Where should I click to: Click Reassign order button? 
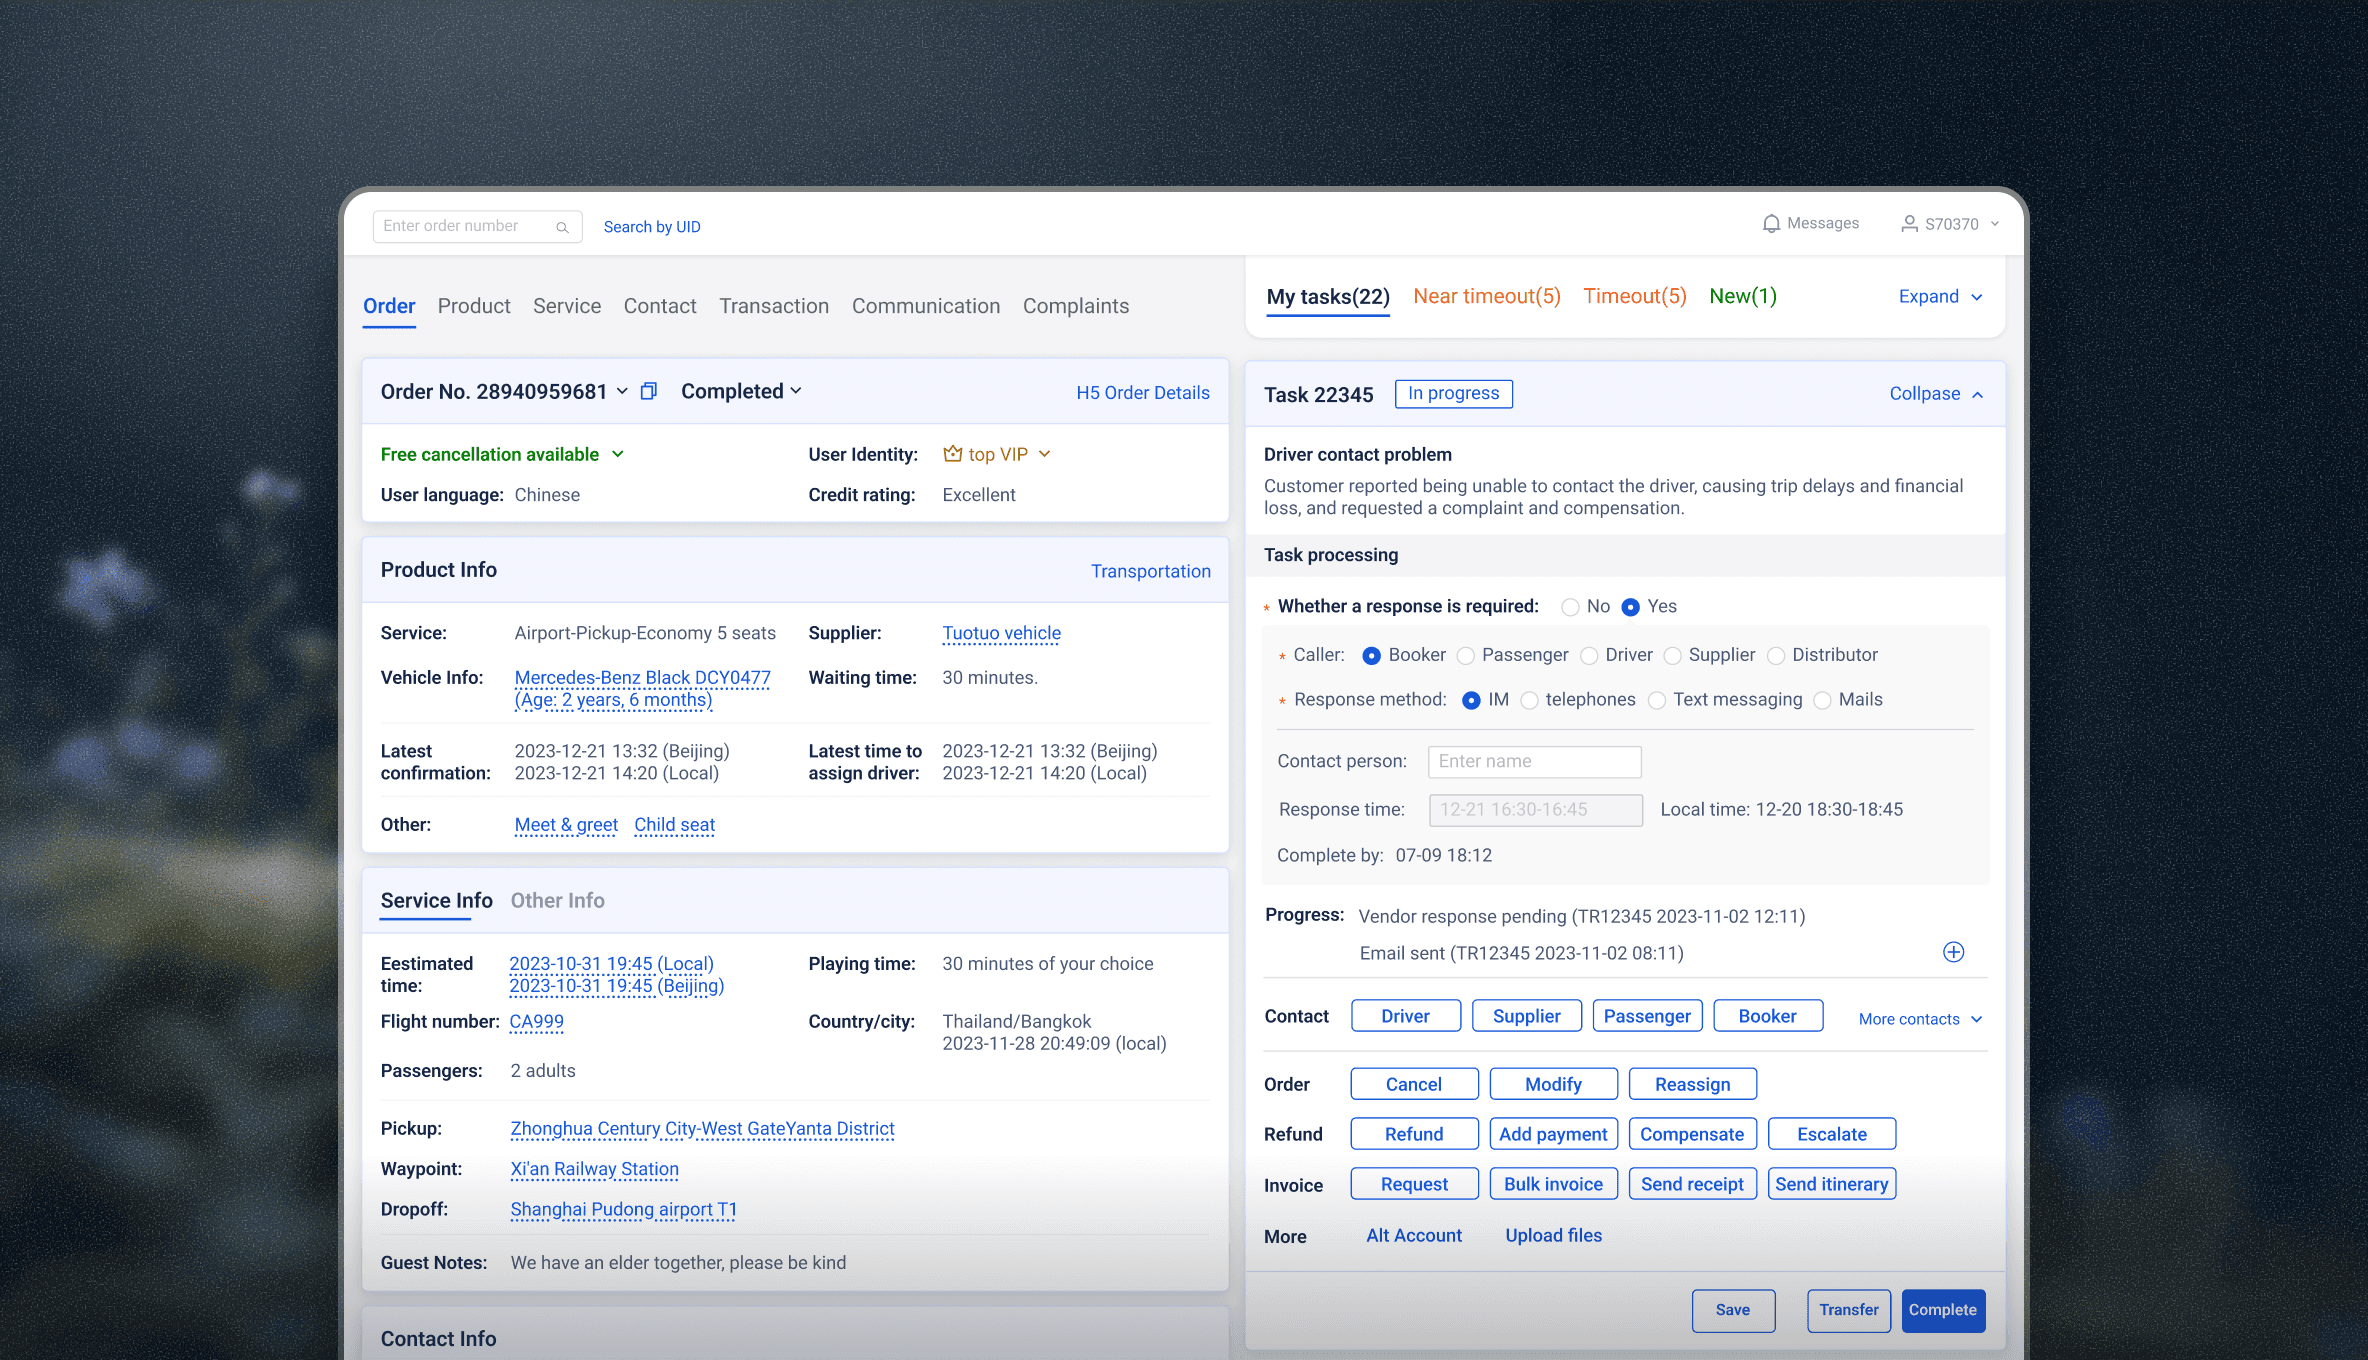[x=1692, y=1085]
